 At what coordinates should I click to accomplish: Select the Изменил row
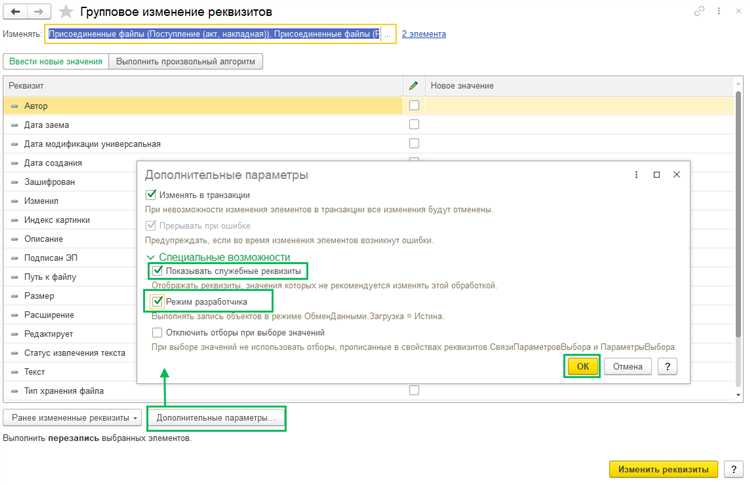[71, 201]
